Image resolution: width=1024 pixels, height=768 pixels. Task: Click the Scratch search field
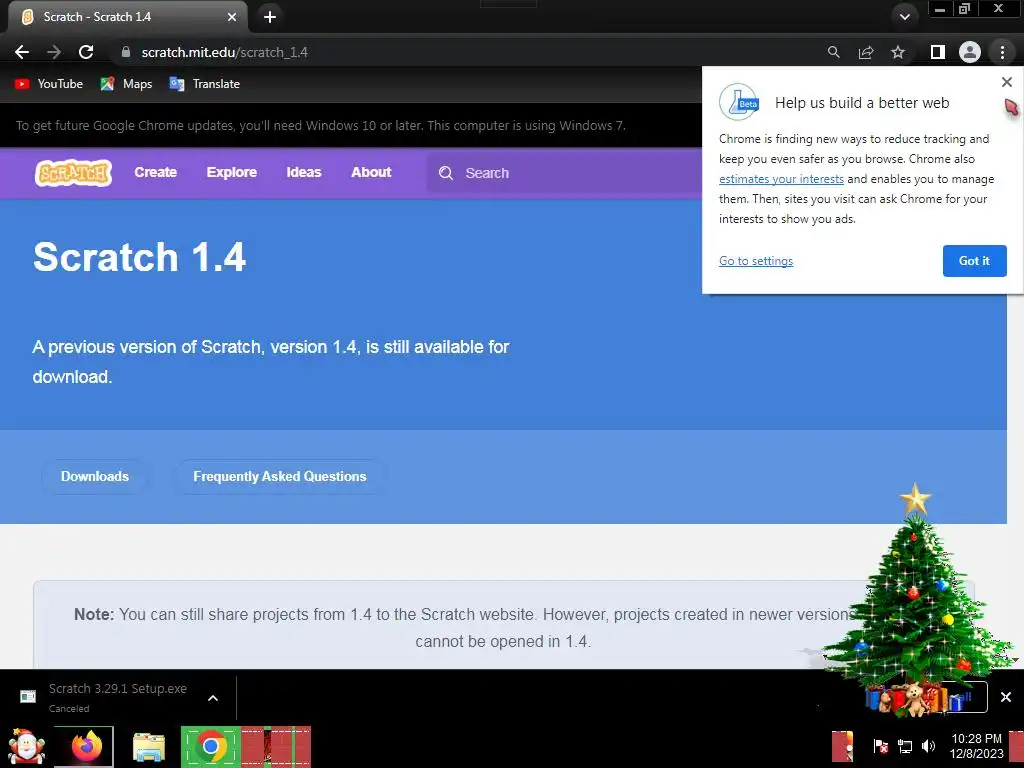pos(564,173)
